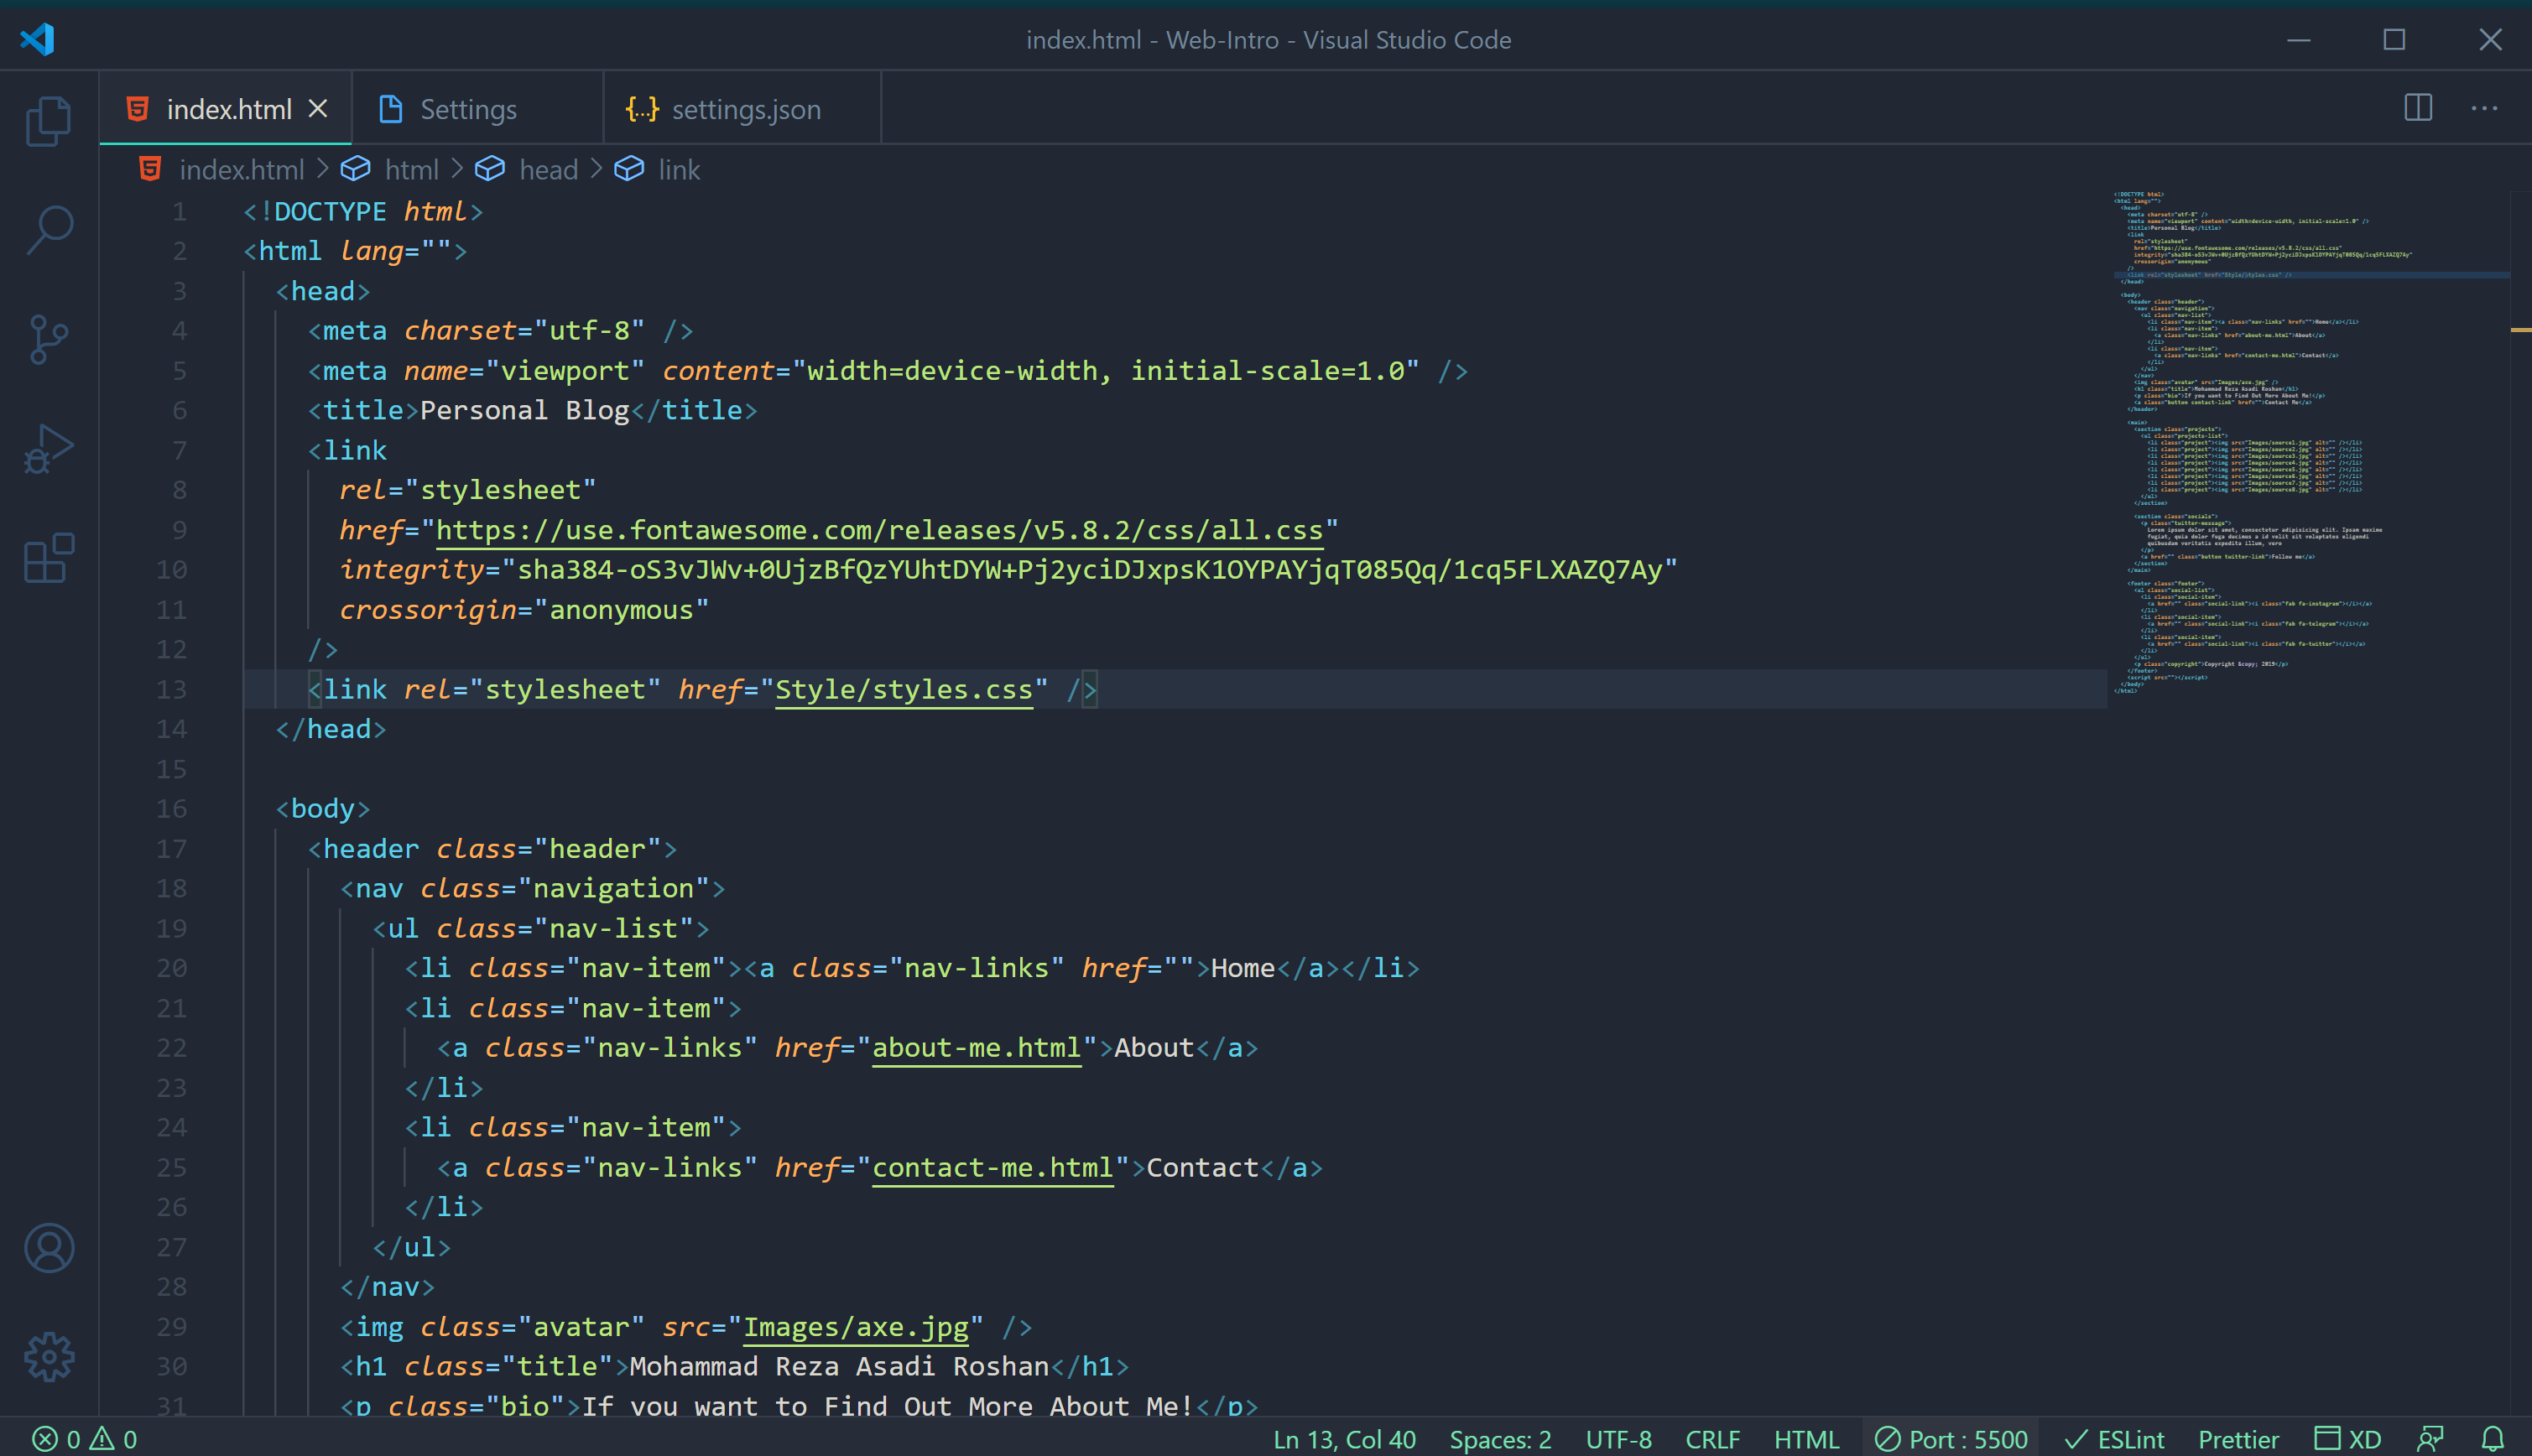The height and width of the screenshot is (1456, 2532).
Task: Open the Explorer view in activity bar
Action: 48,121
